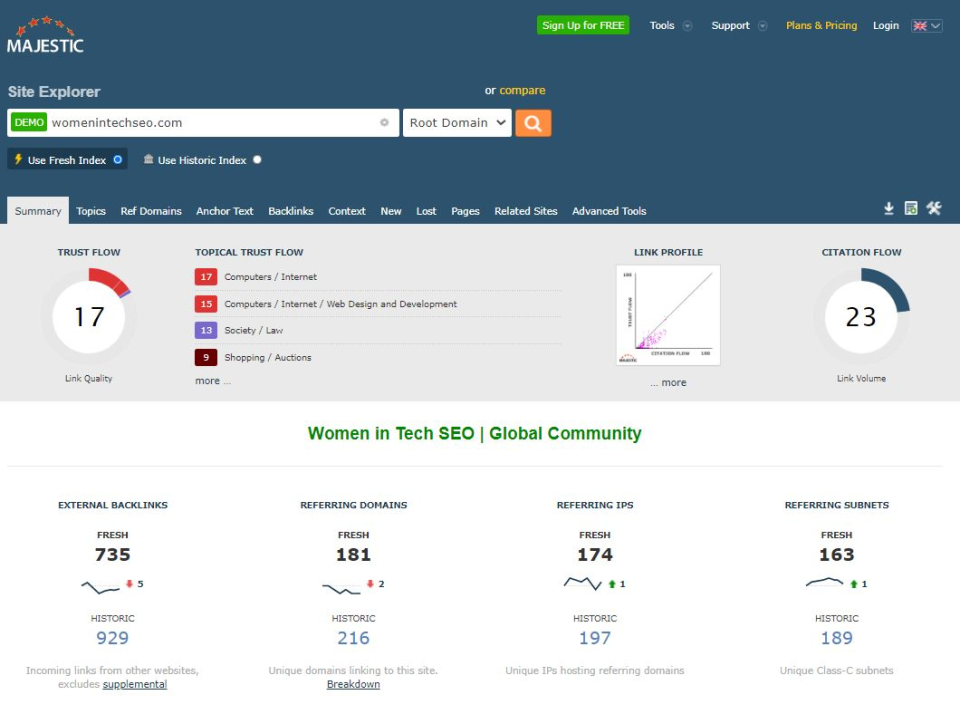960x714 pixels.
Task: Click the purple 13 Society / Law swatch
Action: [206, 330]
